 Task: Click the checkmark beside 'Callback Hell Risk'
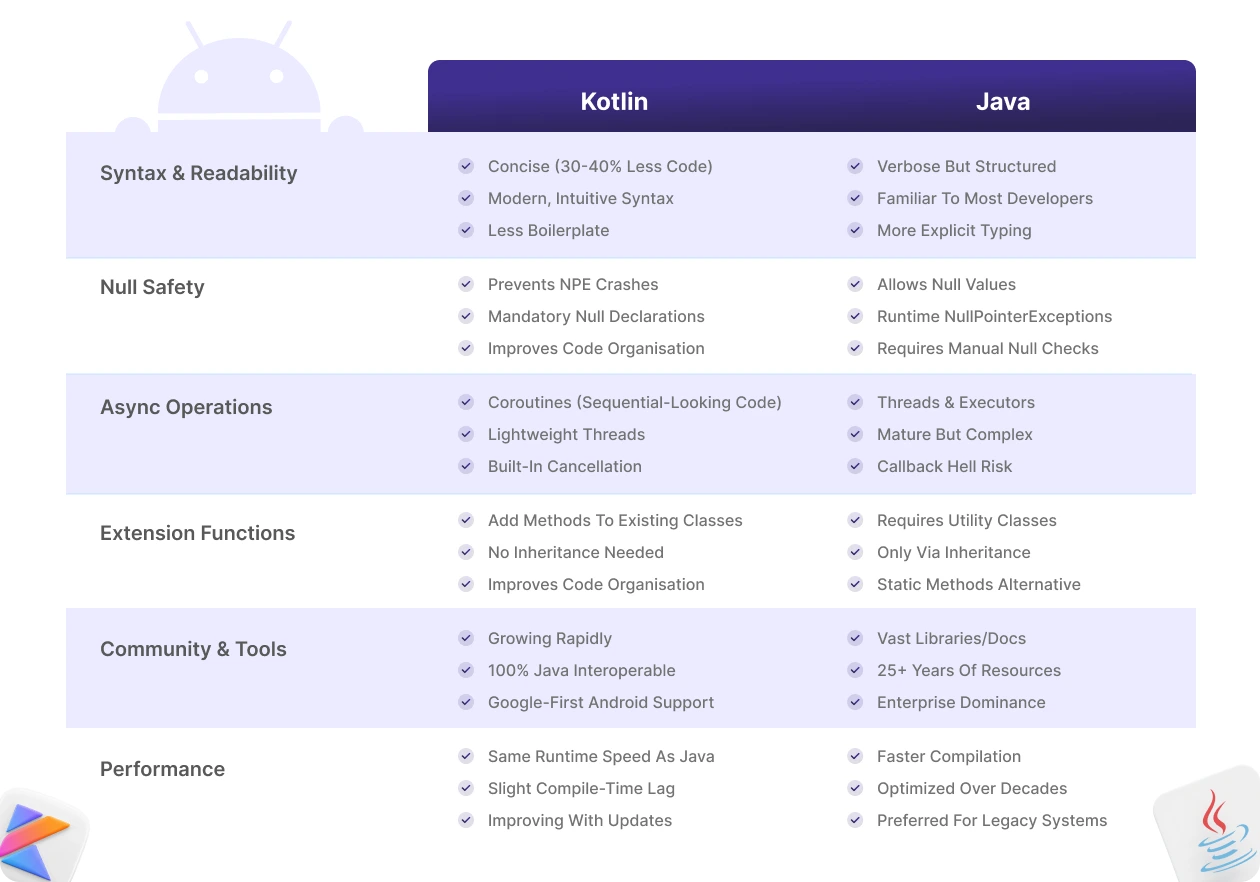[x=855, y=466]
